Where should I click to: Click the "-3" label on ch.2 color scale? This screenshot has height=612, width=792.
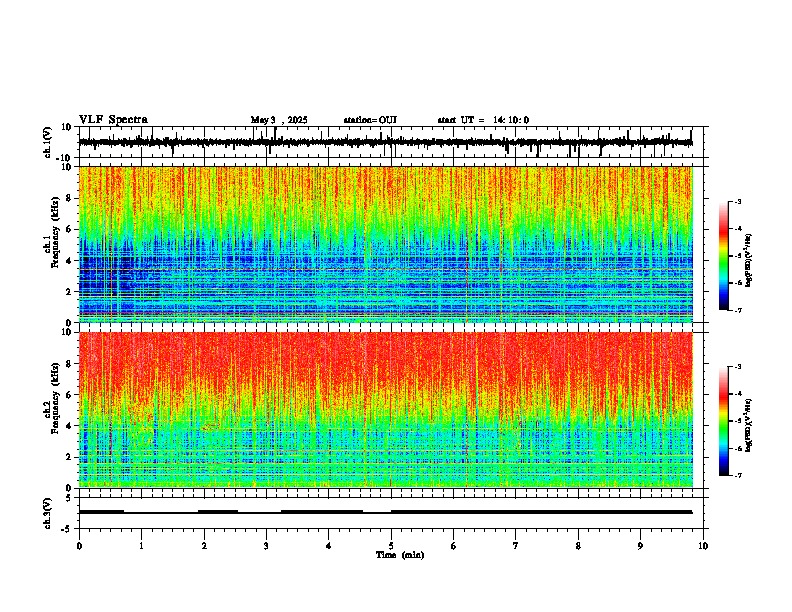(737, 367)
